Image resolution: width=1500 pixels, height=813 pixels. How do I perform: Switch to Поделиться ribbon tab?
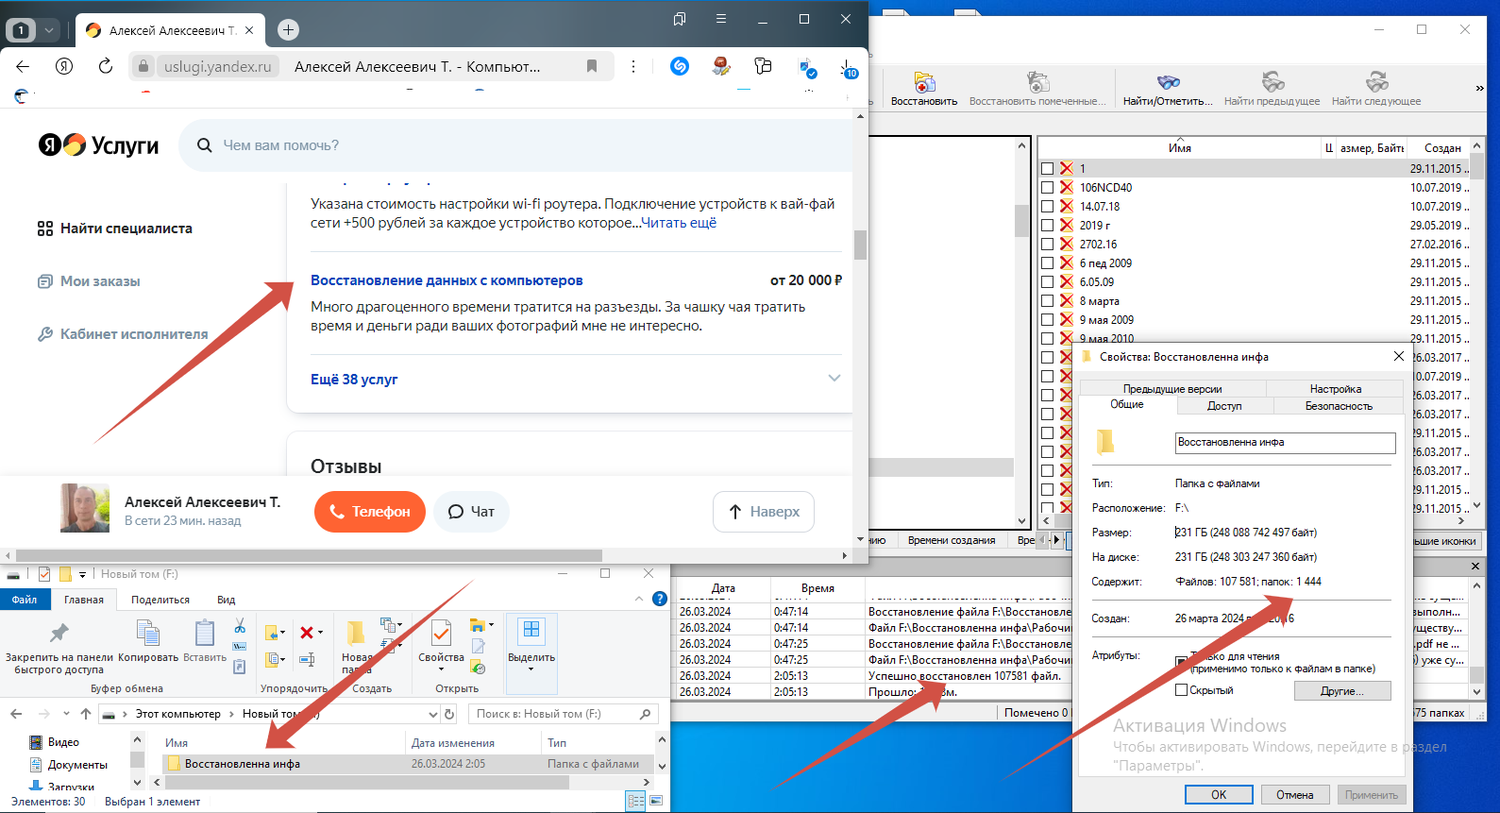160,600
